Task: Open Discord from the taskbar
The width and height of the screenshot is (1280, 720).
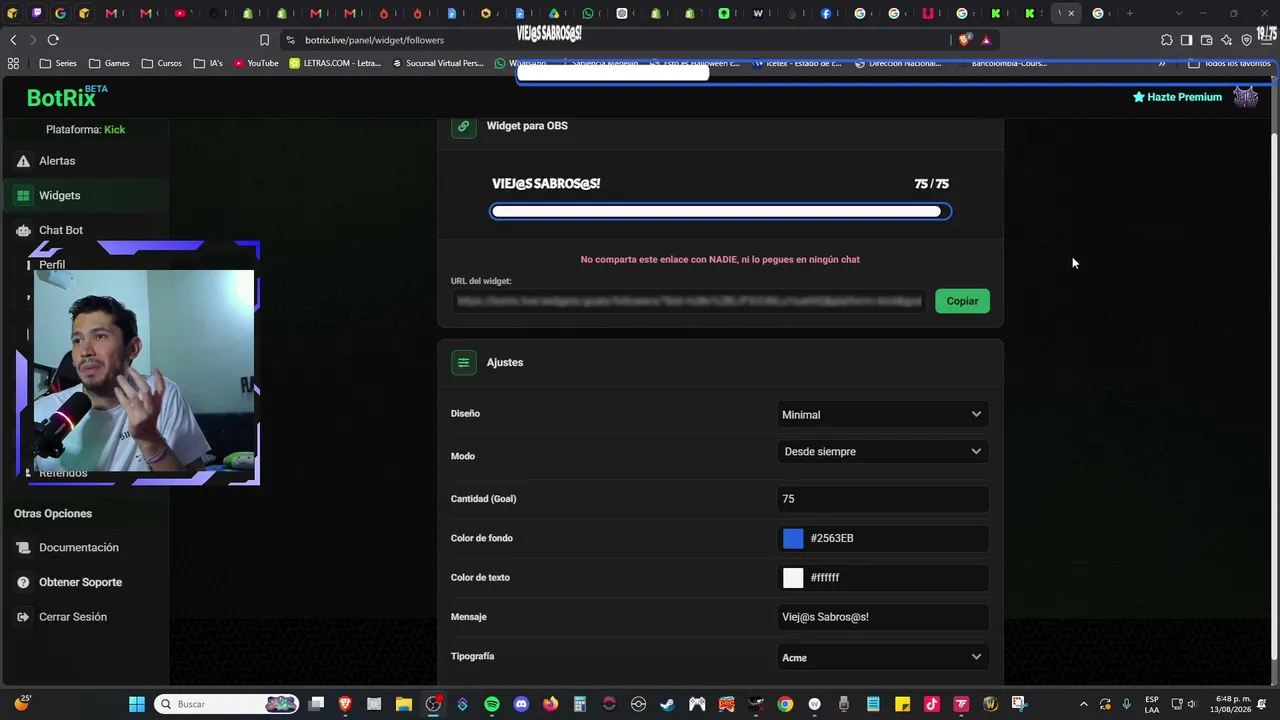Action: click(521, 704)
